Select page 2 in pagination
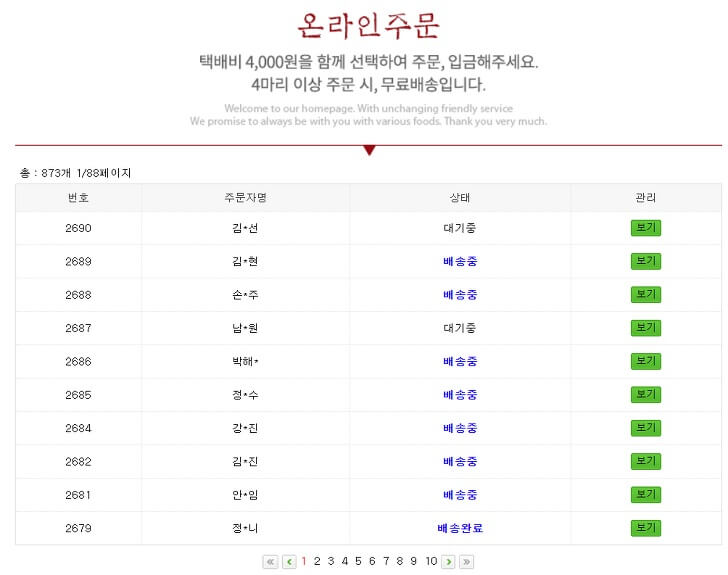The height and width of the screenshot is (575, 728). (317, 562)
